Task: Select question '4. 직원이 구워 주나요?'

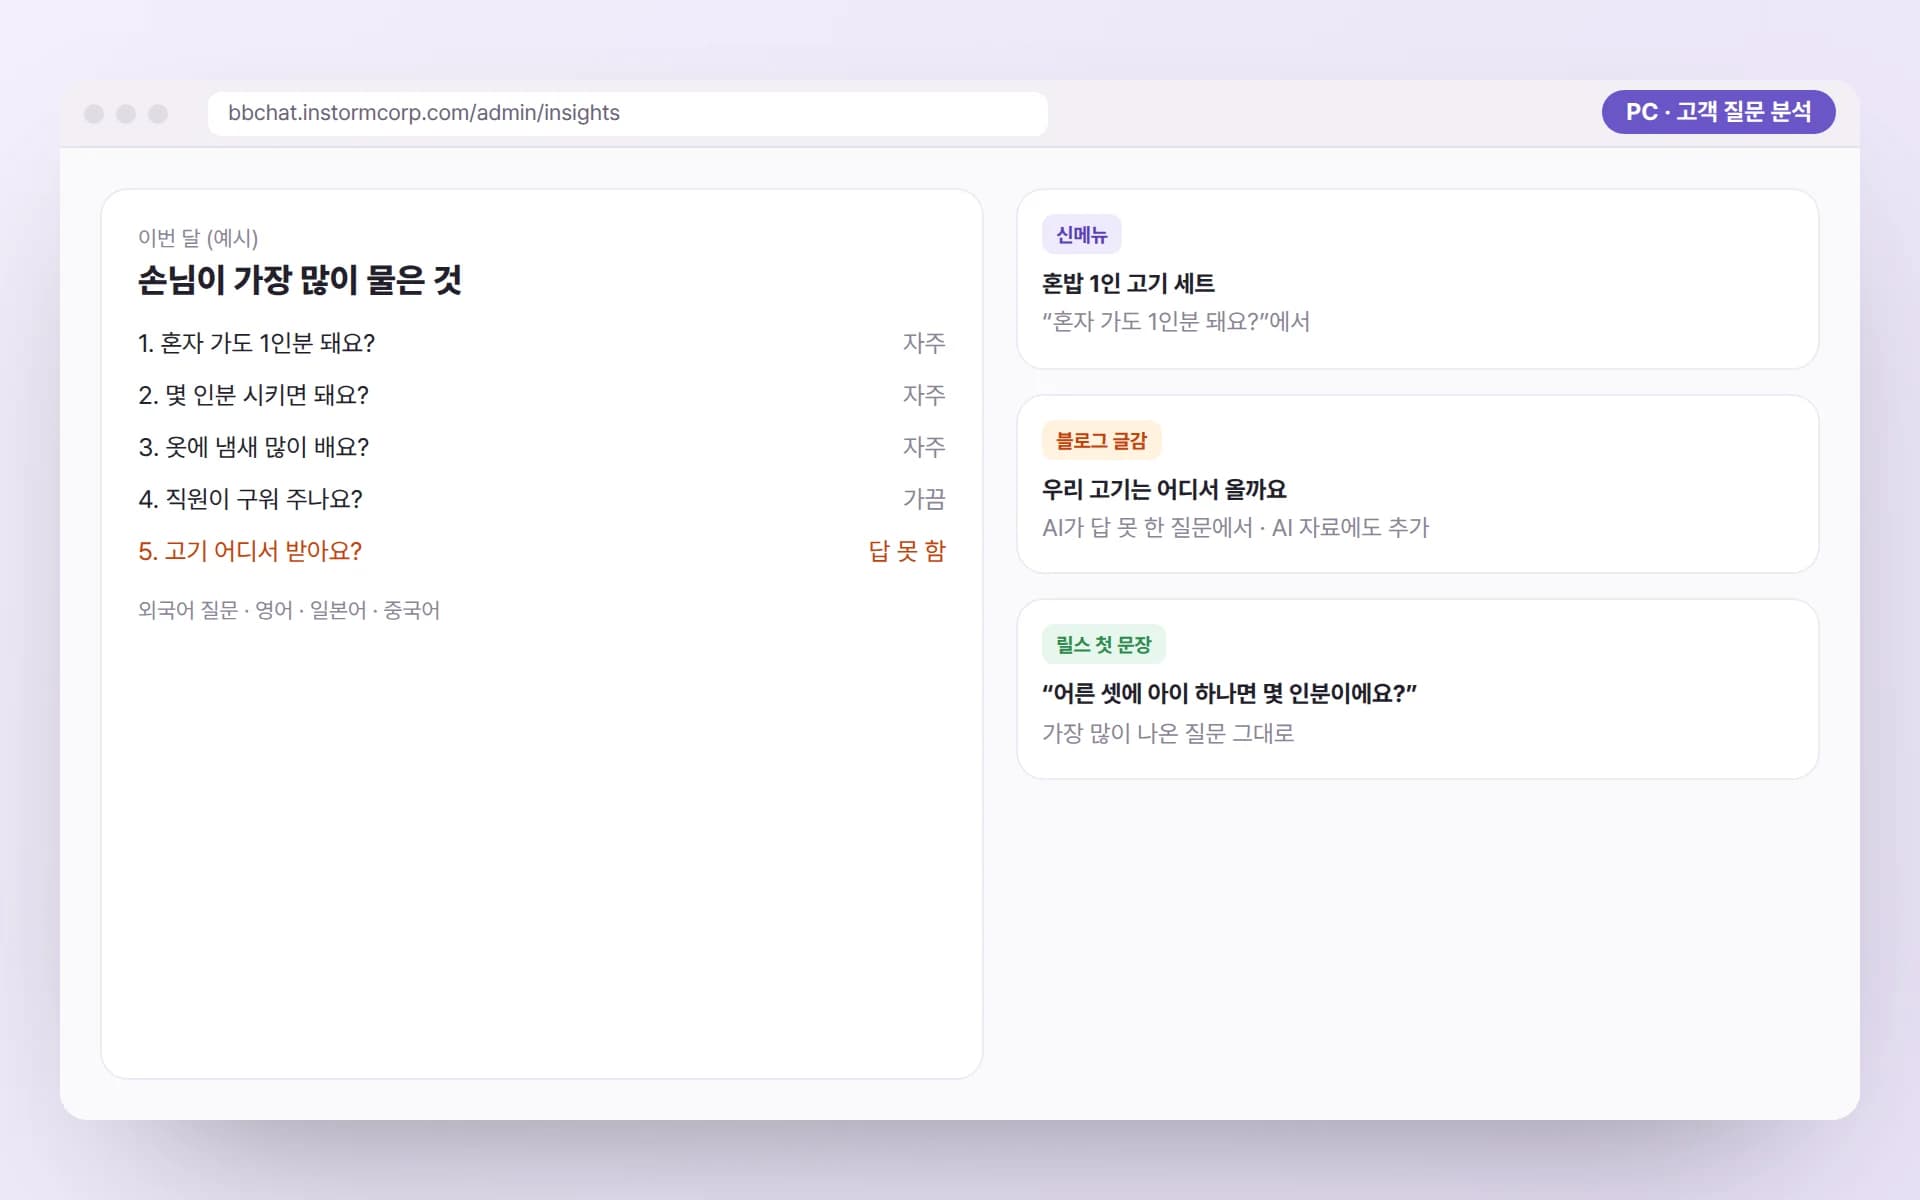Action: point(251,499)
